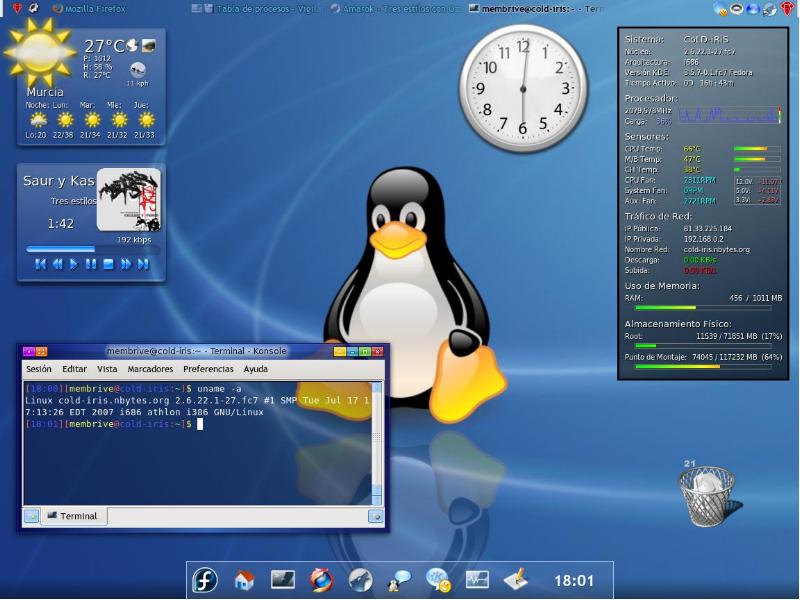Open the home folder icon in the dock
This screenshot has width=800, height=600.
tap(244, 580)
